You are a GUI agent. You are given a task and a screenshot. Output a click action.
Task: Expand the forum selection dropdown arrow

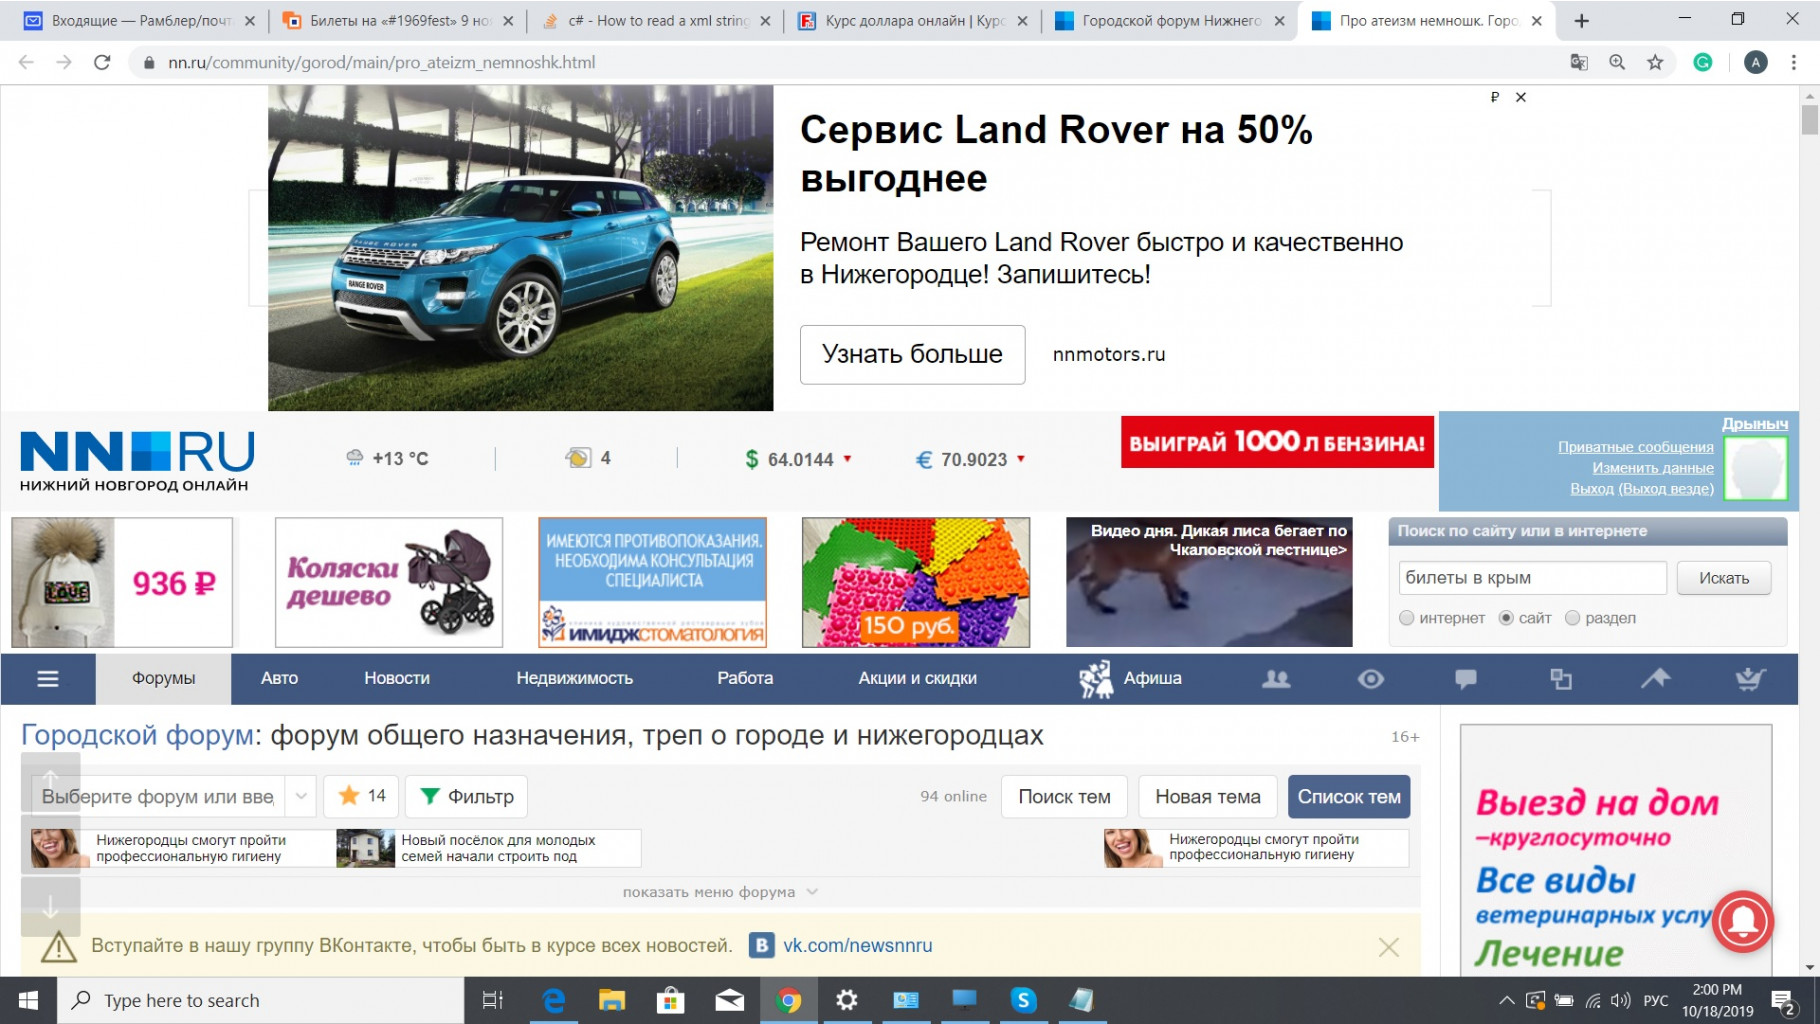(x=301, y=796)
